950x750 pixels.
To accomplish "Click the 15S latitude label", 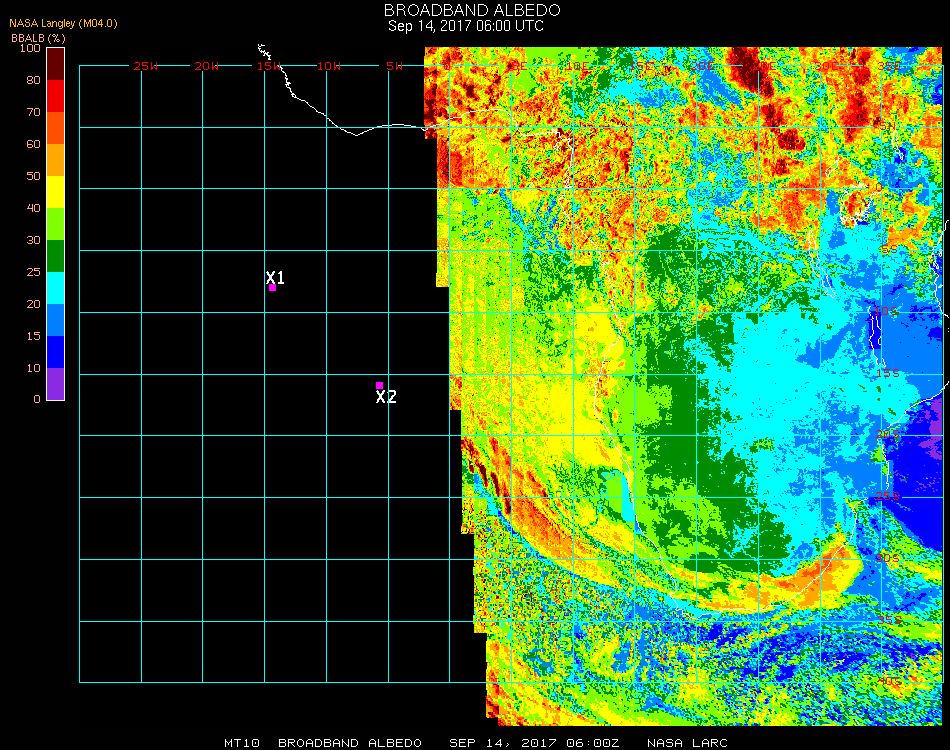I will (884, 373).
